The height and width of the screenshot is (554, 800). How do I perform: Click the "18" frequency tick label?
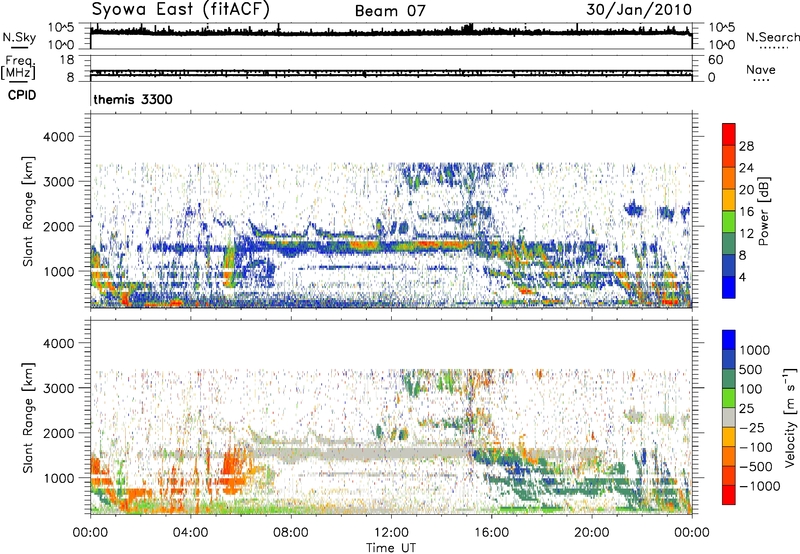[66, 60]
